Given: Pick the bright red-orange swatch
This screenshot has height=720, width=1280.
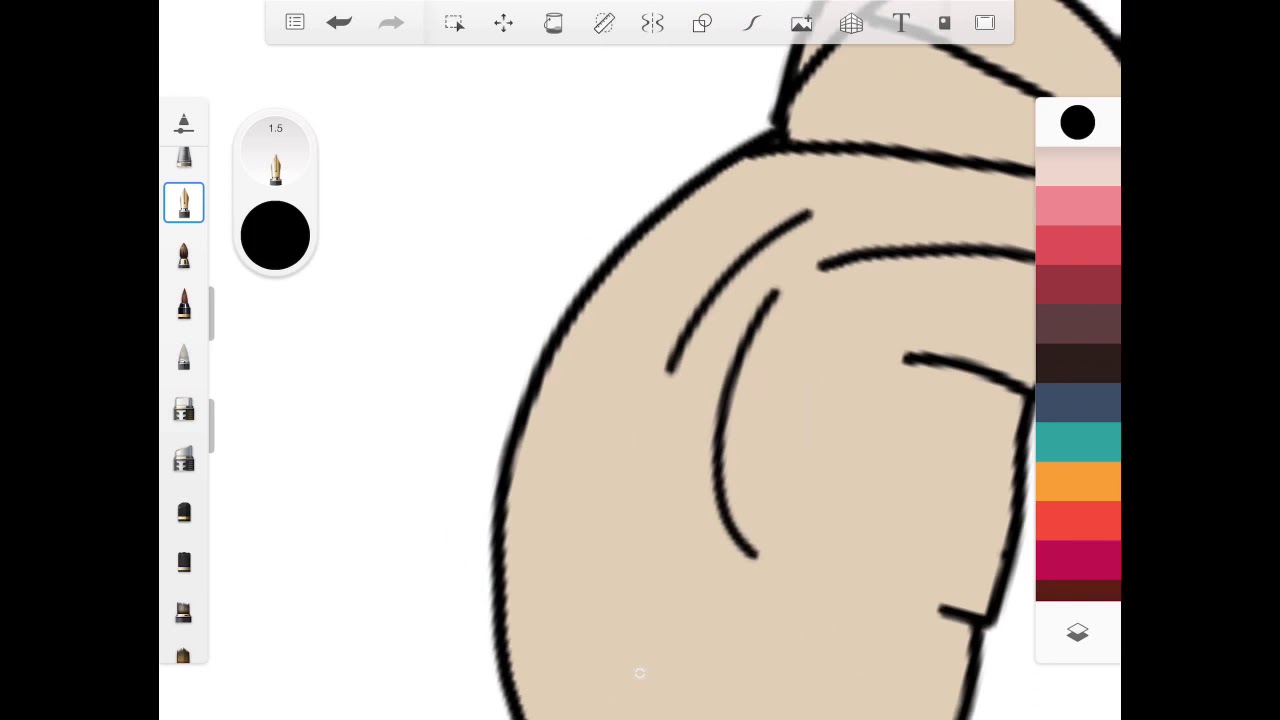Looking at the screenshot, I should 1078,521.
